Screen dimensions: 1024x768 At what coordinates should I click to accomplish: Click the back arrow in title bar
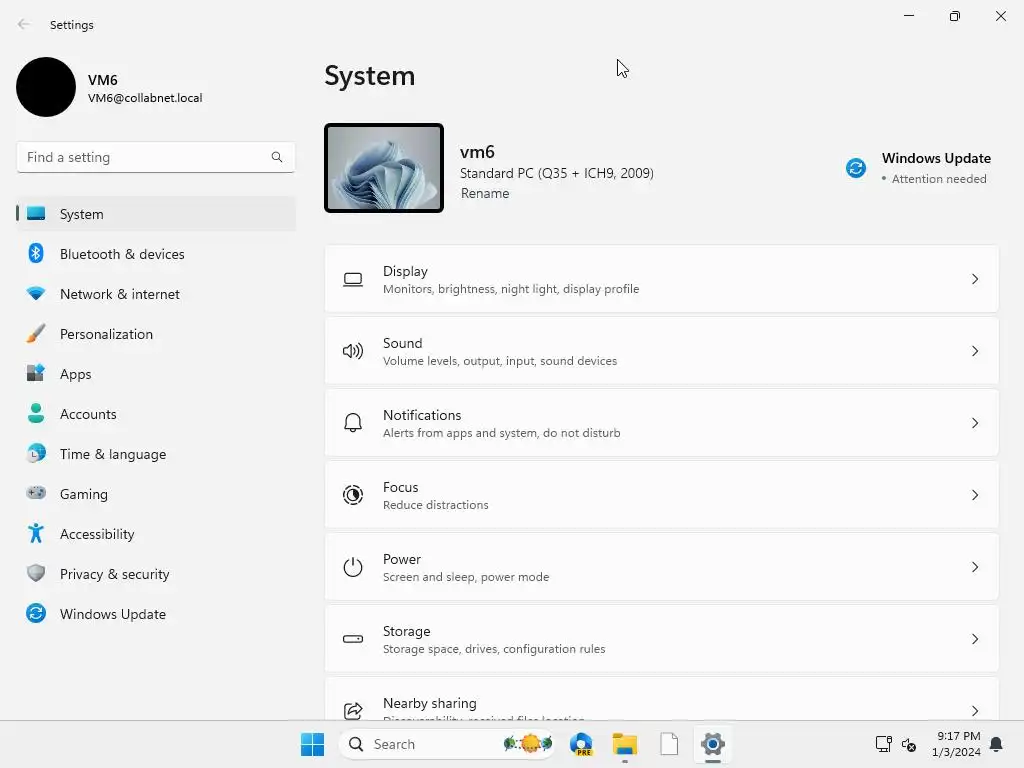point(24,25)
